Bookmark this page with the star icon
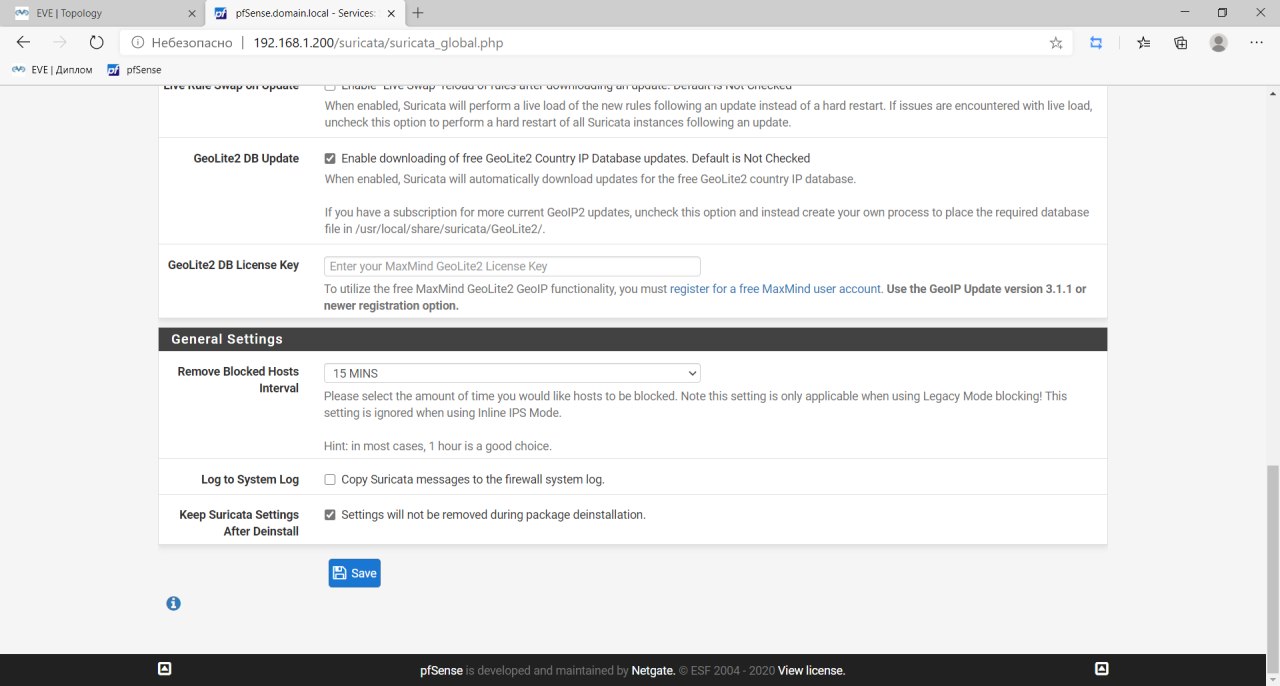This screenshot has width=1280, height=686. click(x=1056, y=43)
